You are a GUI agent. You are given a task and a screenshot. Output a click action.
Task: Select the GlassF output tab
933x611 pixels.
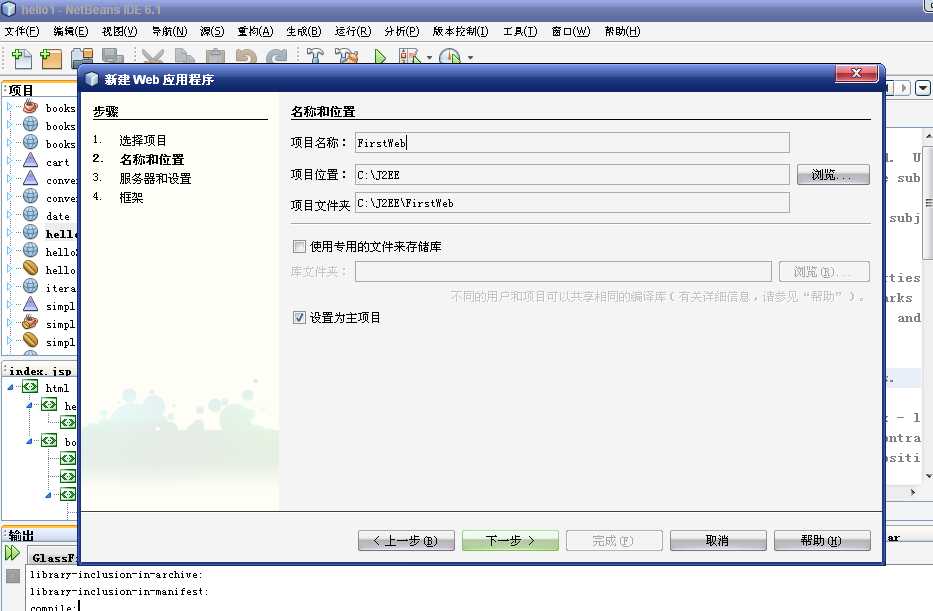[x=53, y=557]
